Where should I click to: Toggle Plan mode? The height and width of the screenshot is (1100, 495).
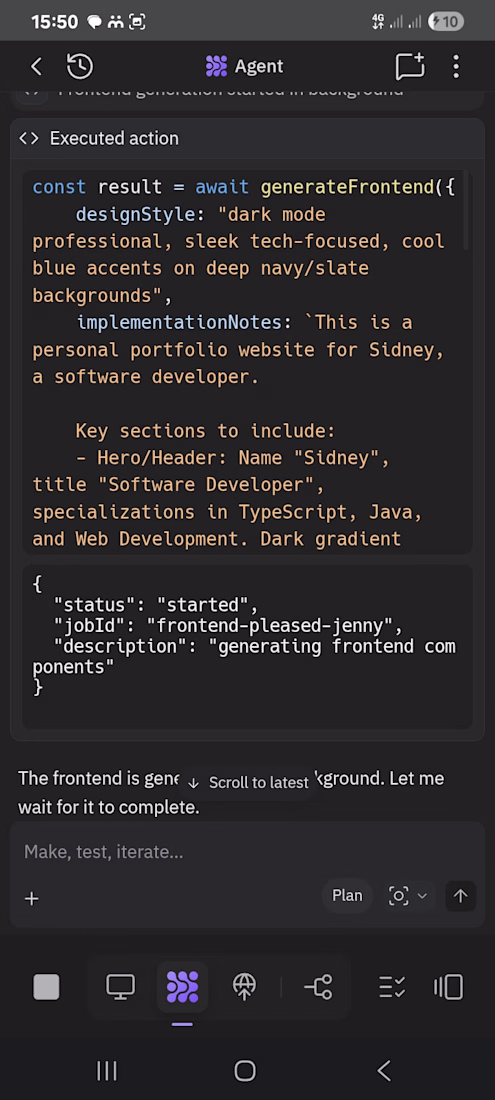tap(347, 896)
